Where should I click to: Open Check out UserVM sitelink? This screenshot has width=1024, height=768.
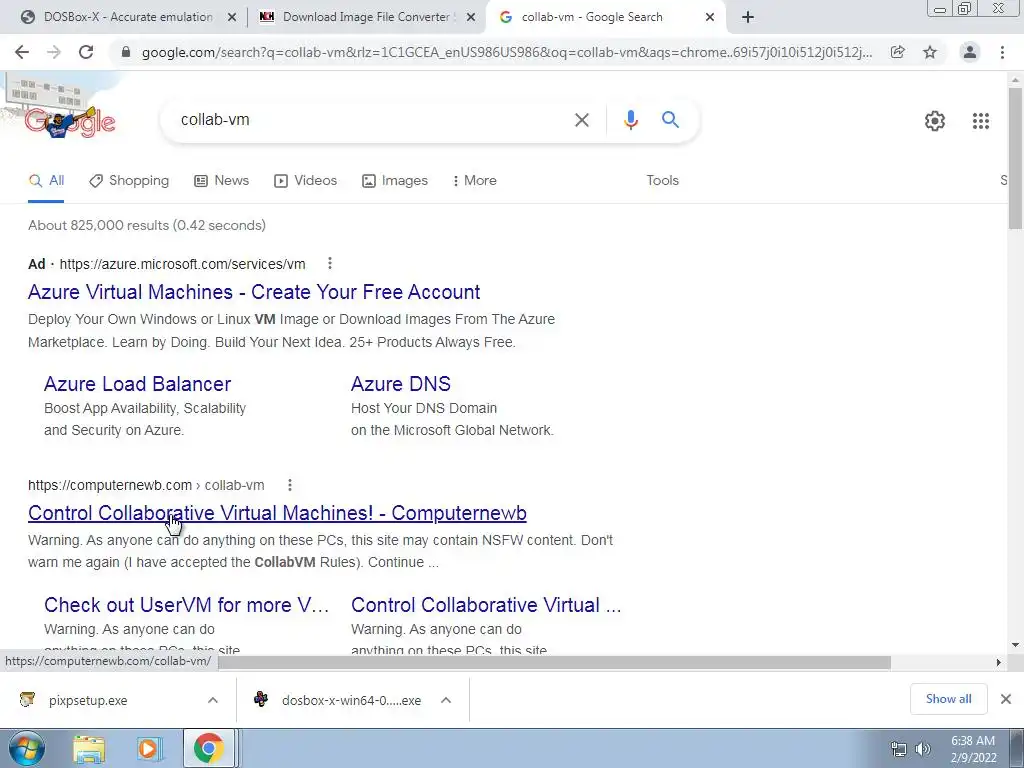(186, 605)
